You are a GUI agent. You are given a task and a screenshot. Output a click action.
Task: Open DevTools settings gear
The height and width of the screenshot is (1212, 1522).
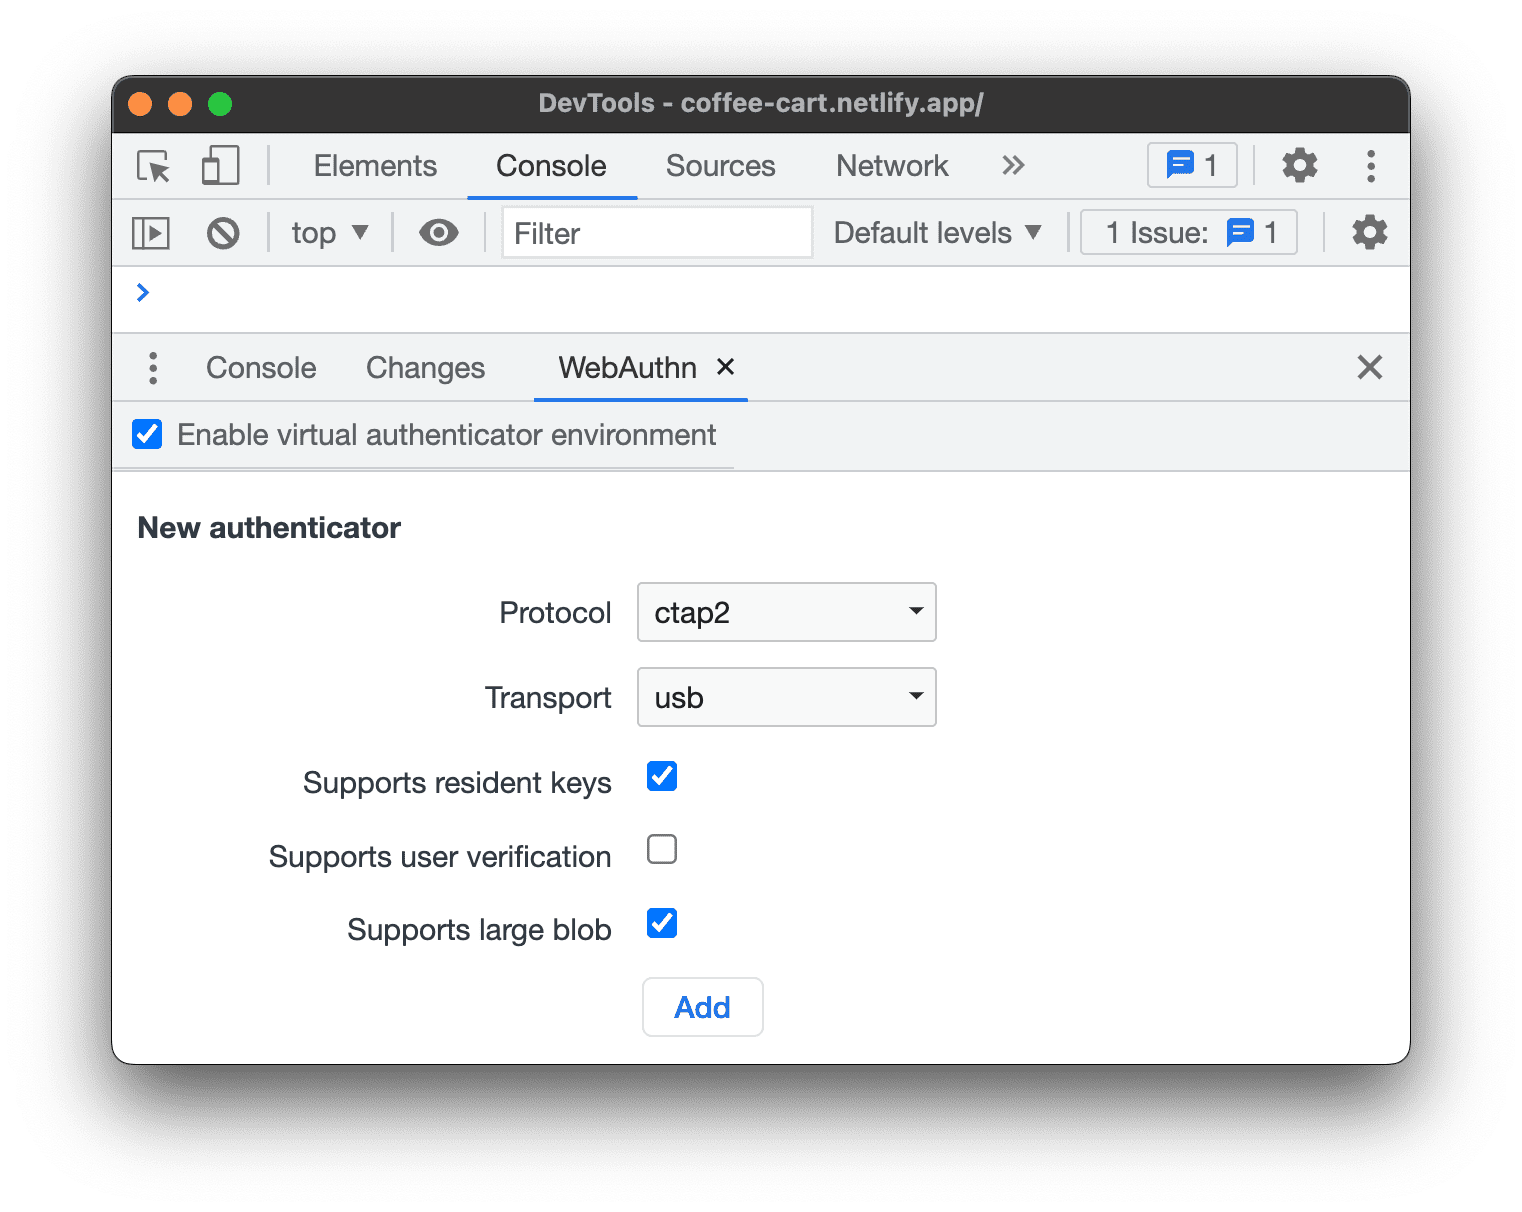[1299, 165]
